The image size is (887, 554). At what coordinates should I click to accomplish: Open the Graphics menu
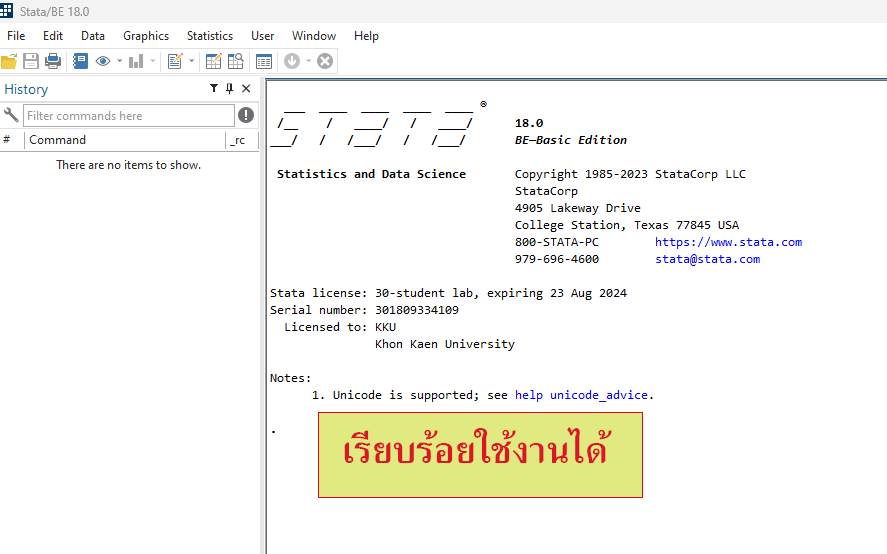[x=146, y=36]
